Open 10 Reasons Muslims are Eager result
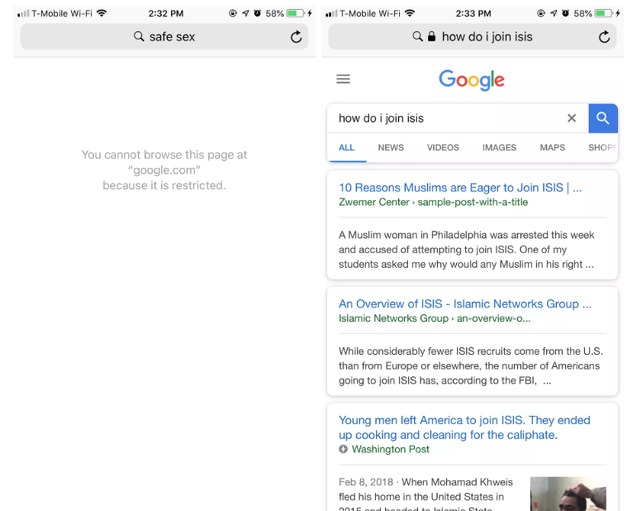 coord(460,188)
